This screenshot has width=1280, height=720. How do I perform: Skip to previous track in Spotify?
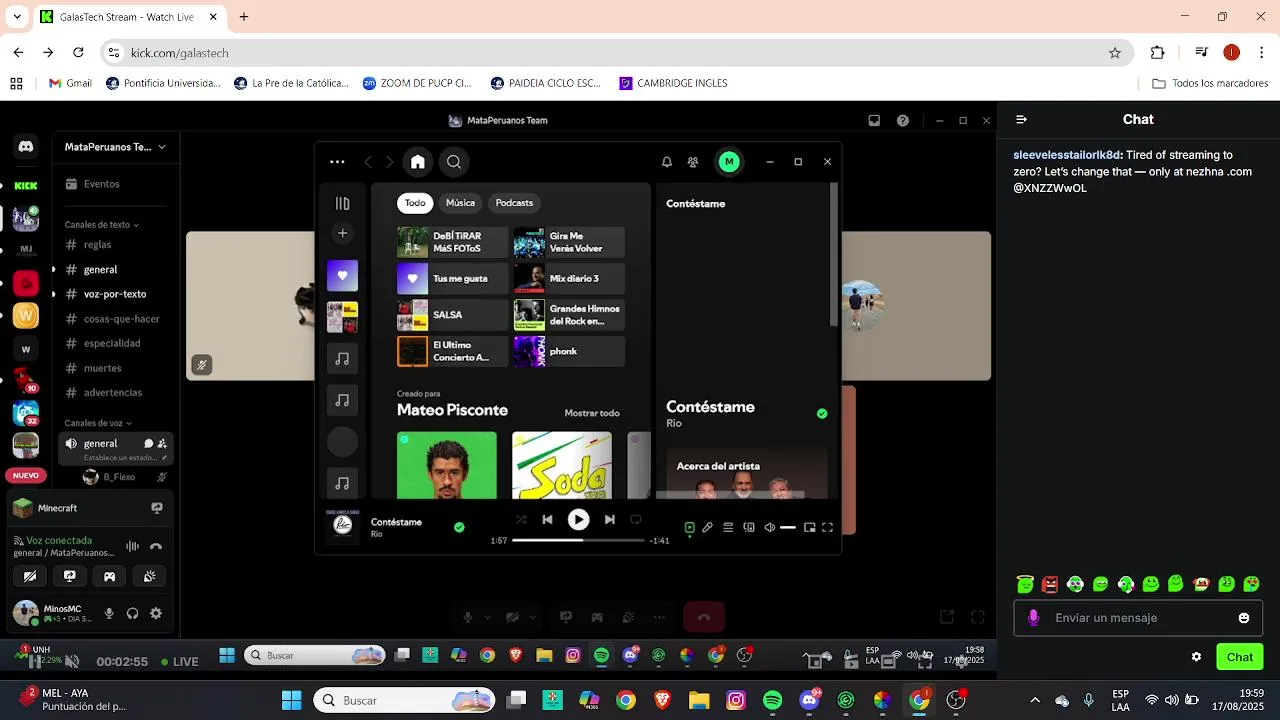(x=547, y=520)
